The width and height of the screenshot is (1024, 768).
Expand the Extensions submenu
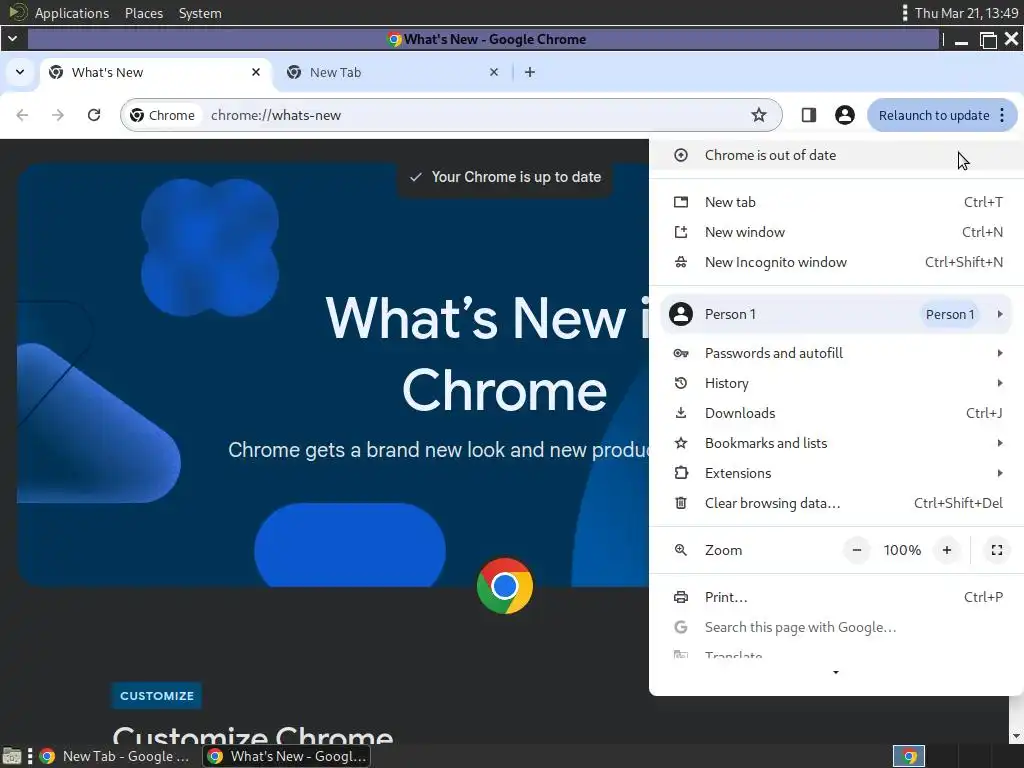tap(836, 473)
